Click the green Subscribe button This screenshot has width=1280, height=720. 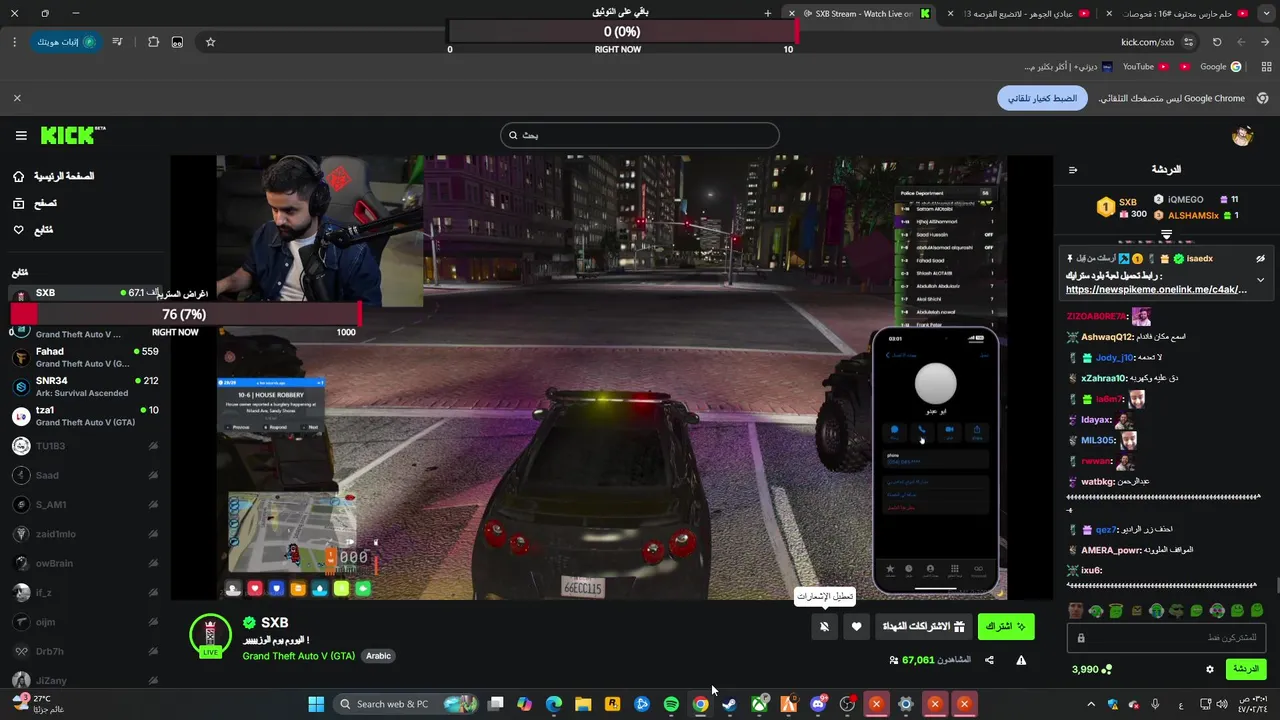[x=1006, y=626]
